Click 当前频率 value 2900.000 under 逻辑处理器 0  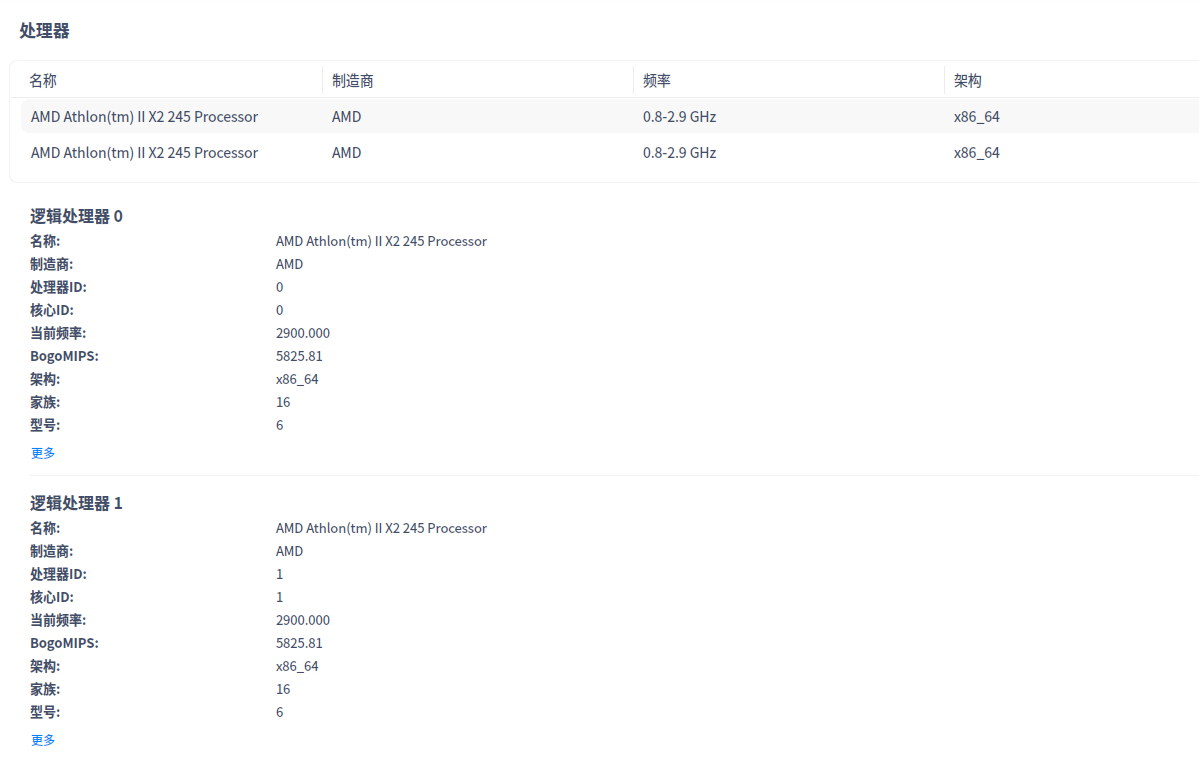pyautogui.click(x=303, y=333)
